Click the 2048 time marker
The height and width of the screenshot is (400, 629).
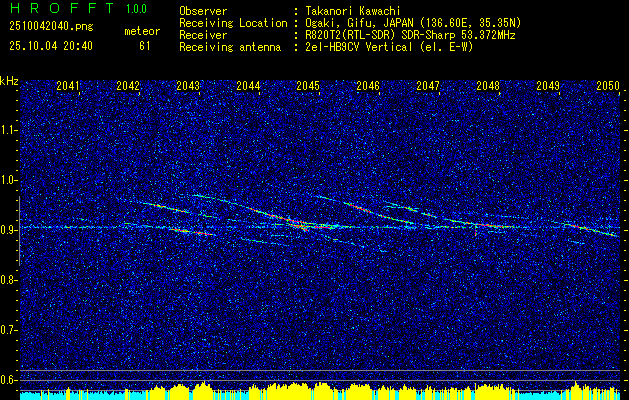point(488,86)
